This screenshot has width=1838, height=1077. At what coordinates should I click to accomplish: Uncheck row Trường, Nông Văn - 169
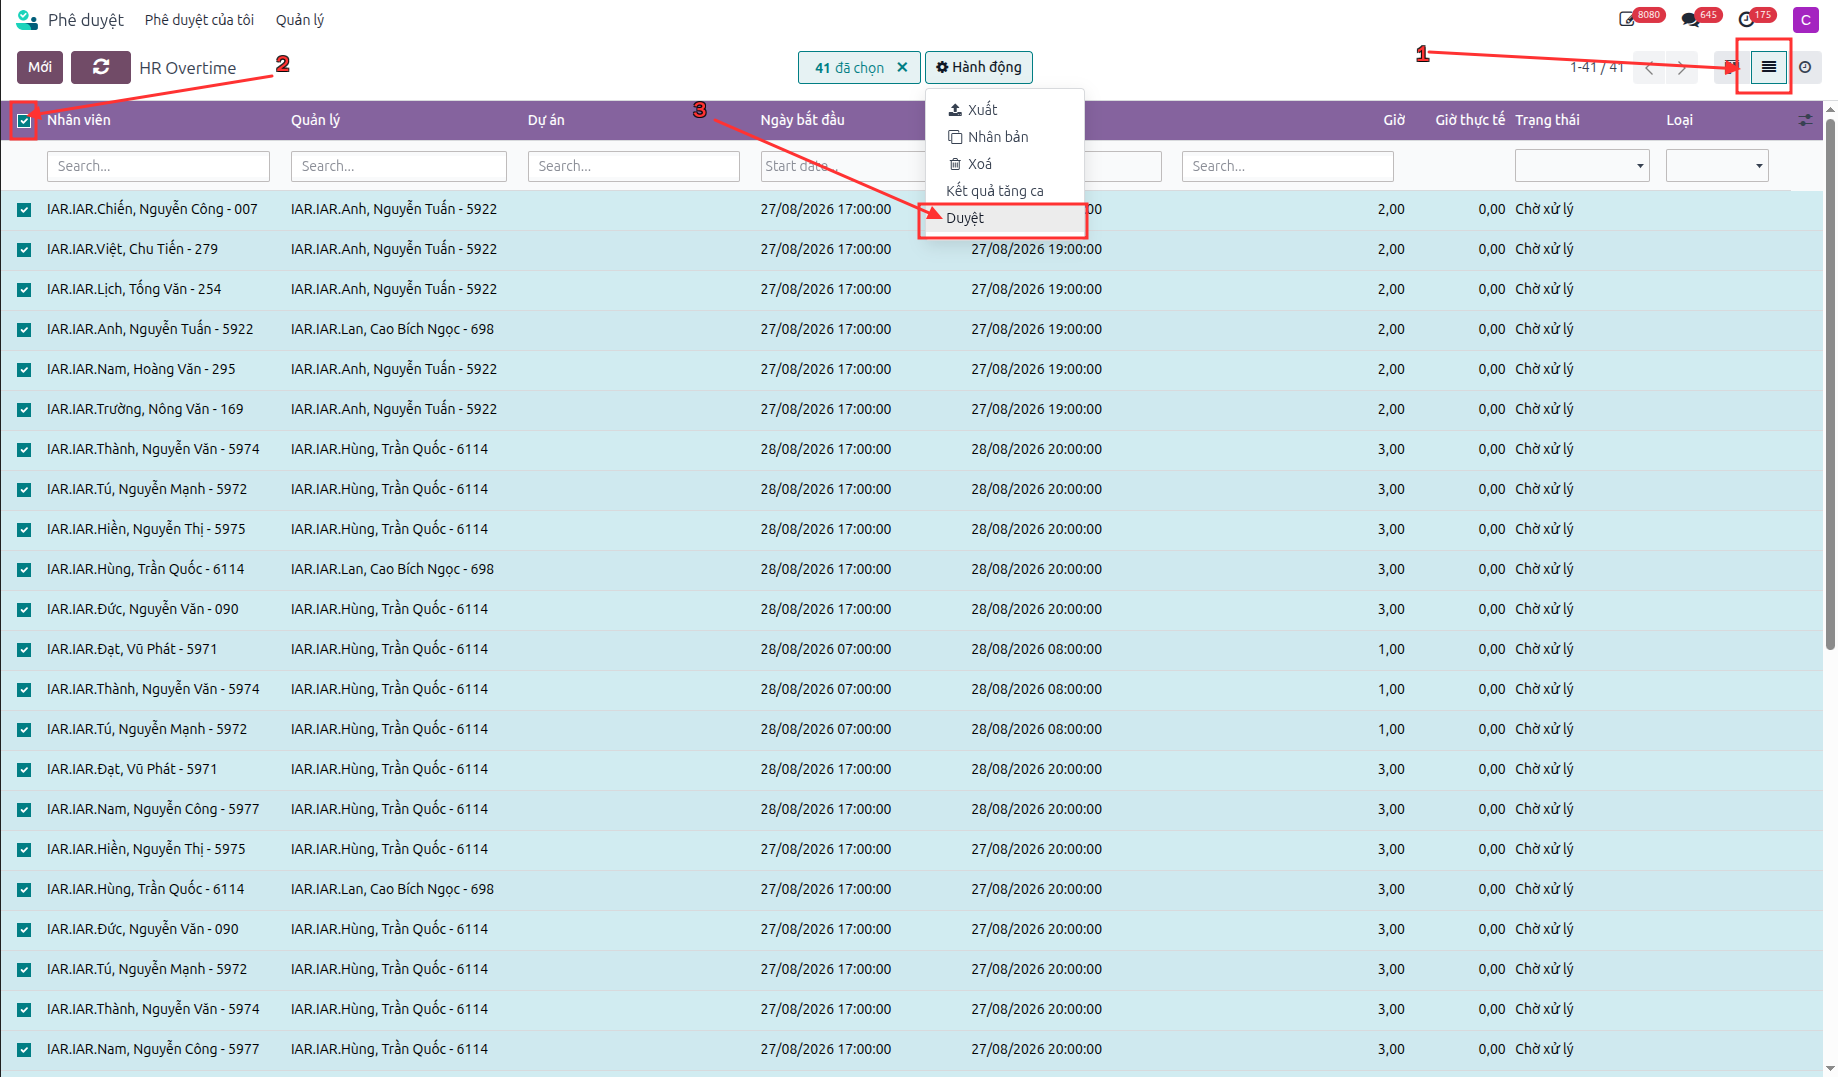pos(24,410)
